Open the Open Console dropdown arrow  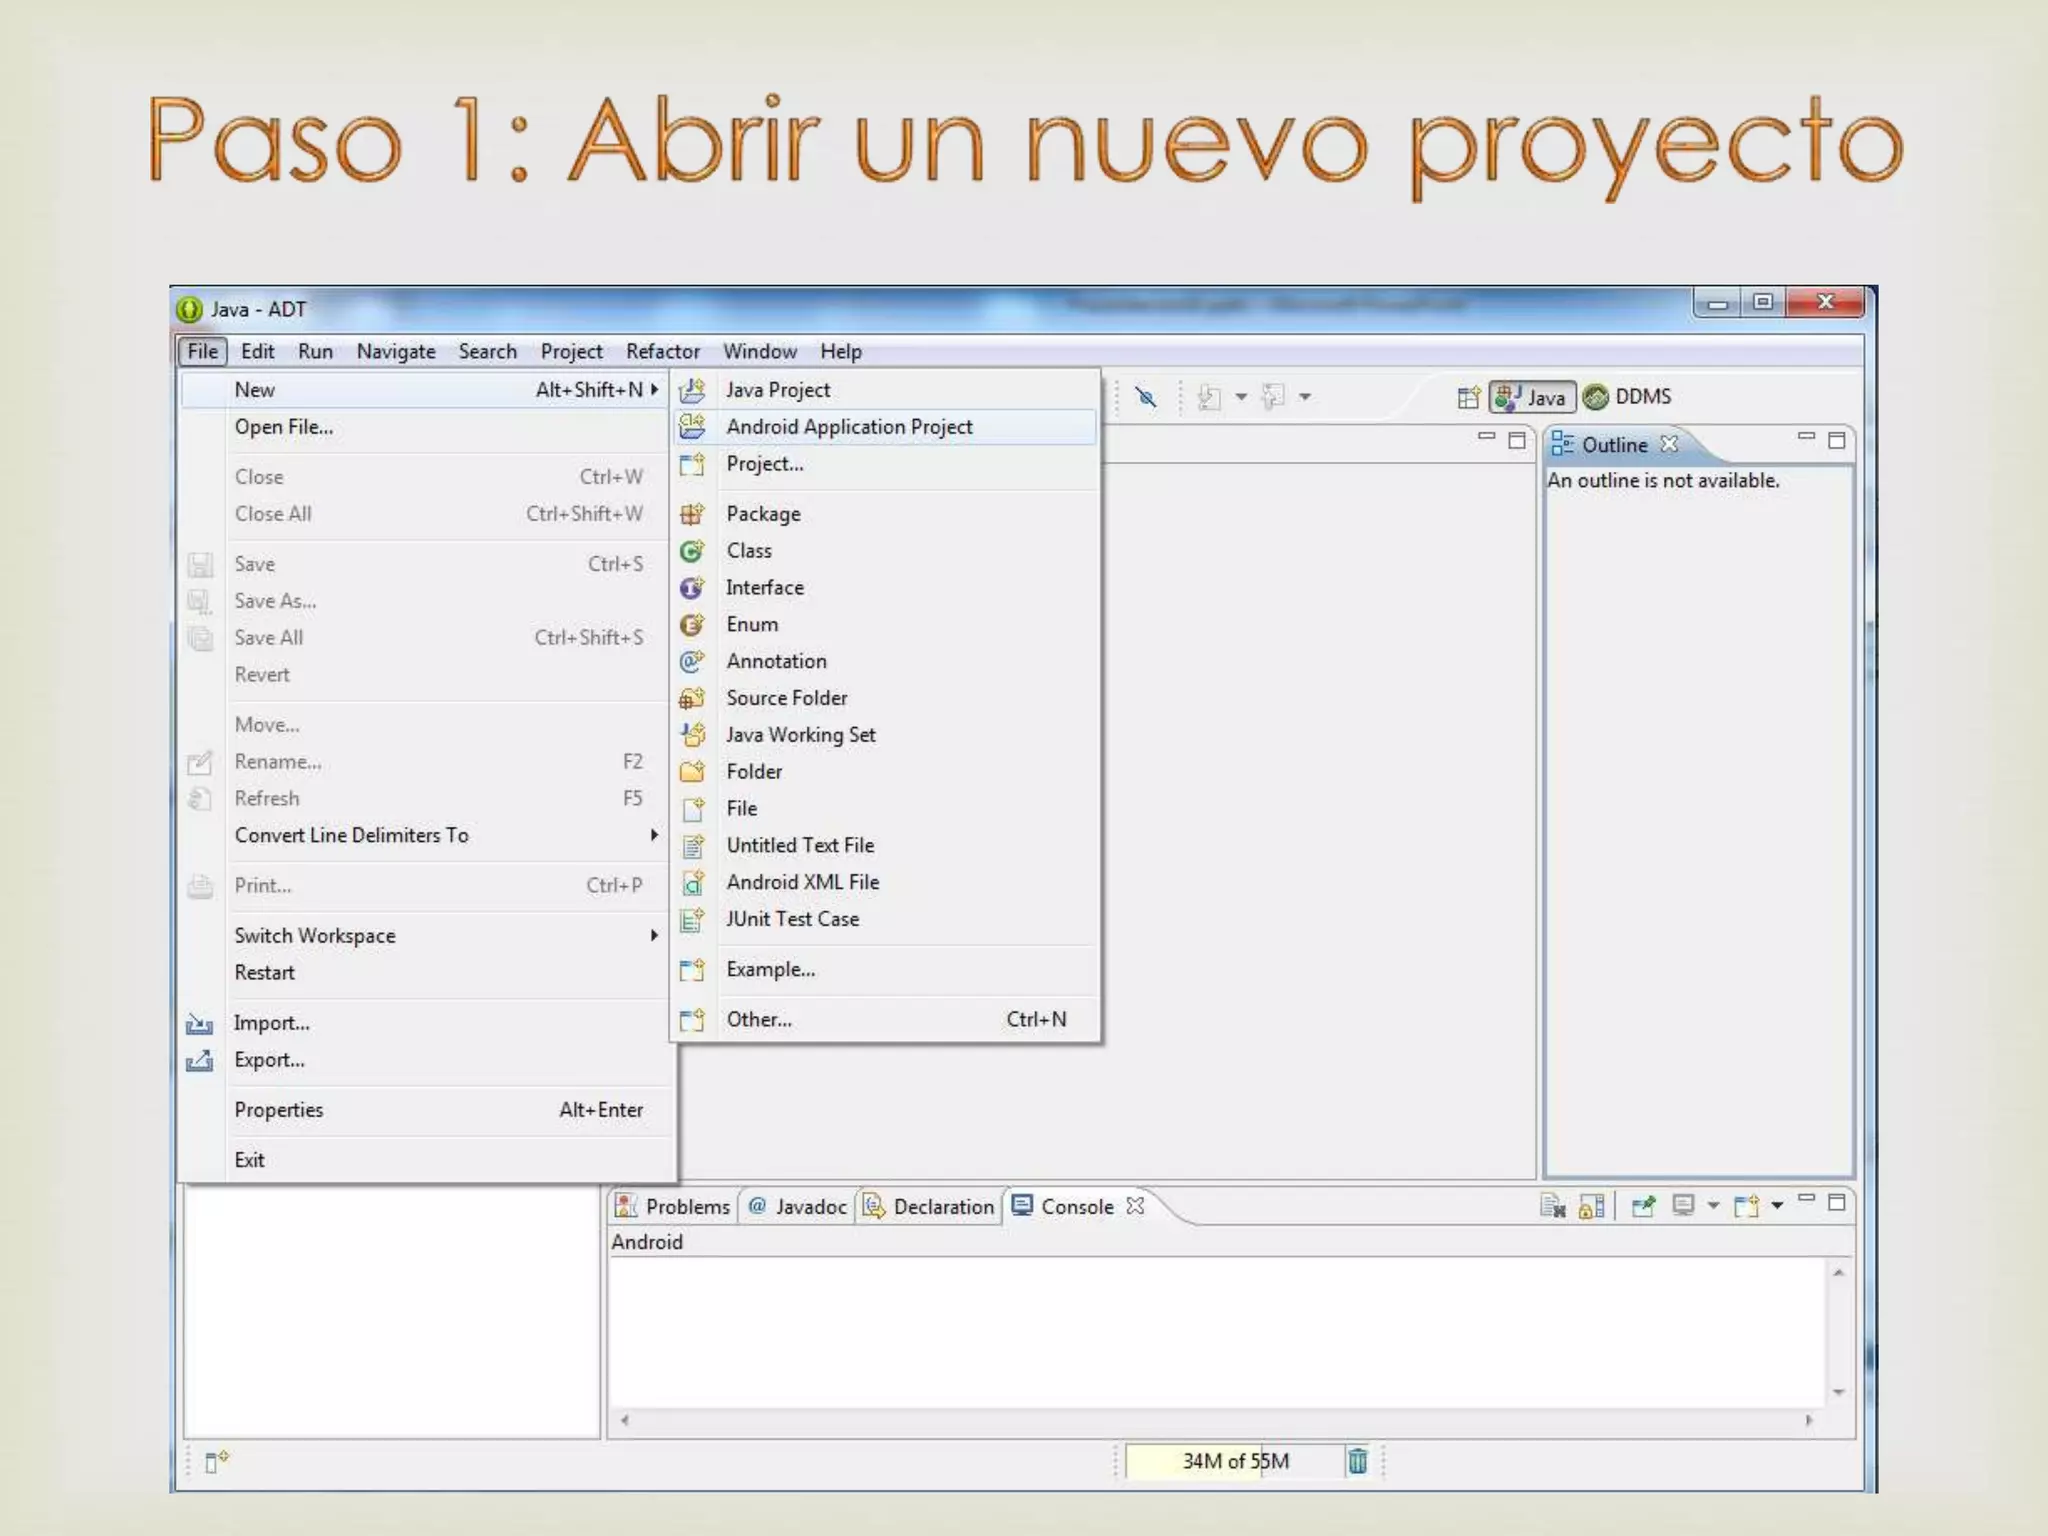point(1777,1206)
